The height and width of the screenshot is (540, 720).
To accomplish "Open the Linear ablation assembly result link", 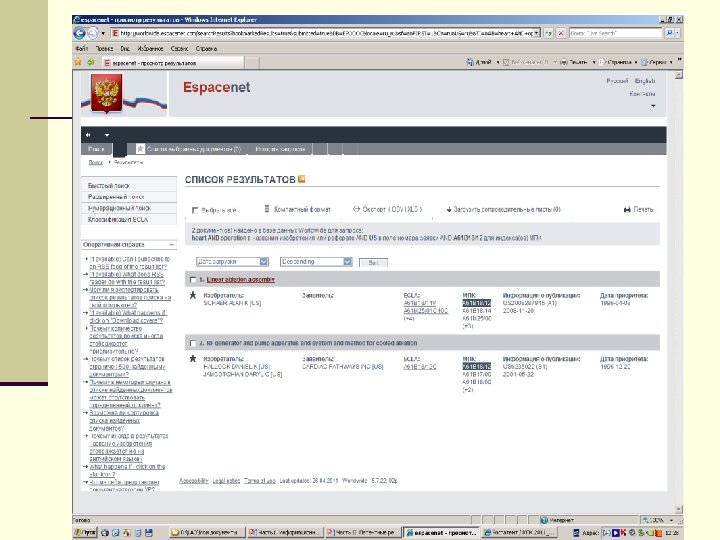I will (241, 280).
